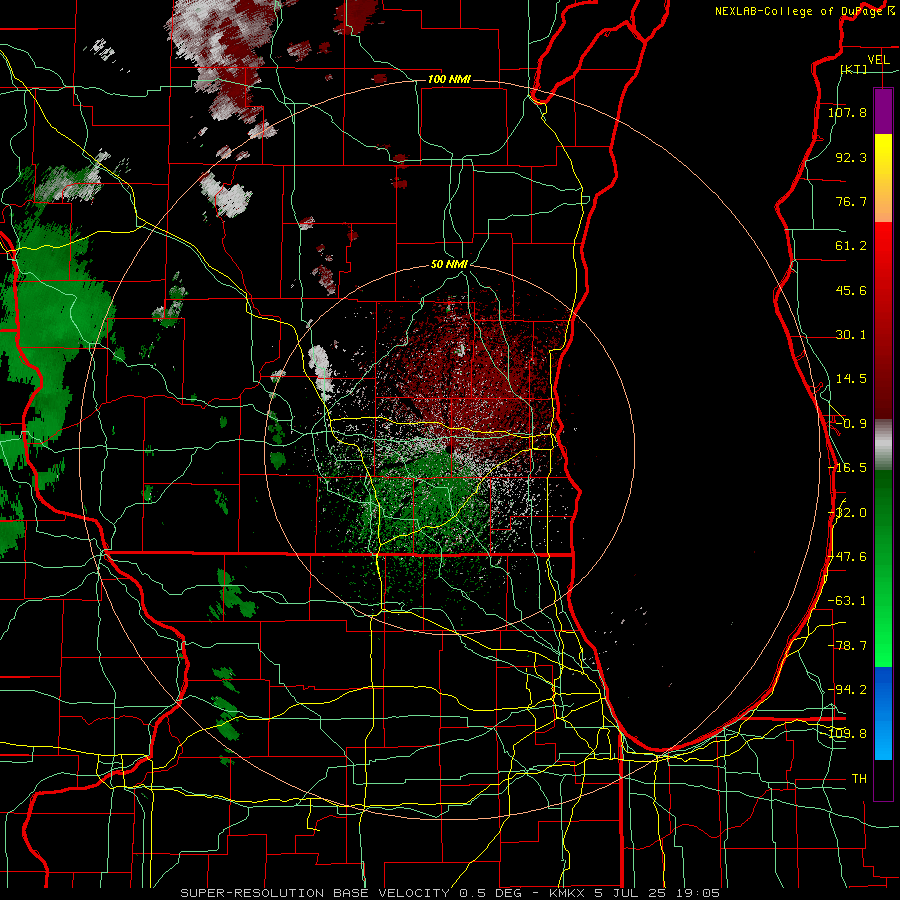The height and width of the screenshot is (900, 900).
Task: Select the -16.5 scale value
Action: (847, 468)
